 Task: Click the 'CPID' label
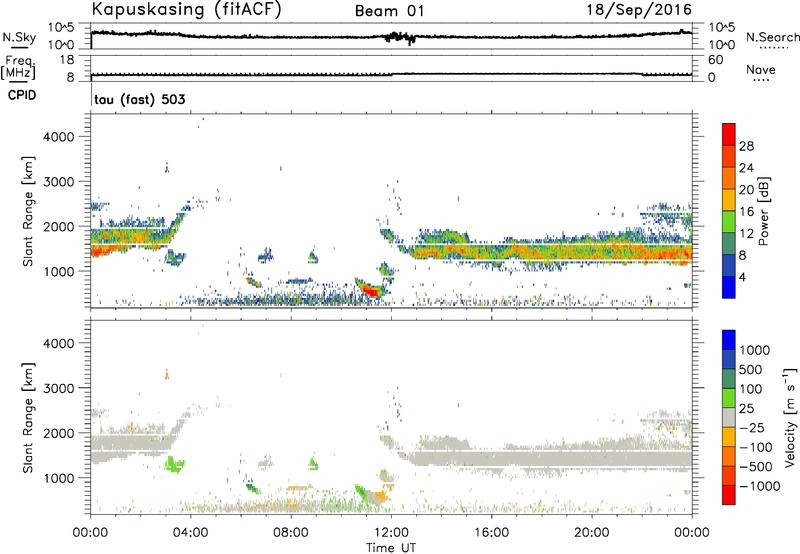[22, 95]
